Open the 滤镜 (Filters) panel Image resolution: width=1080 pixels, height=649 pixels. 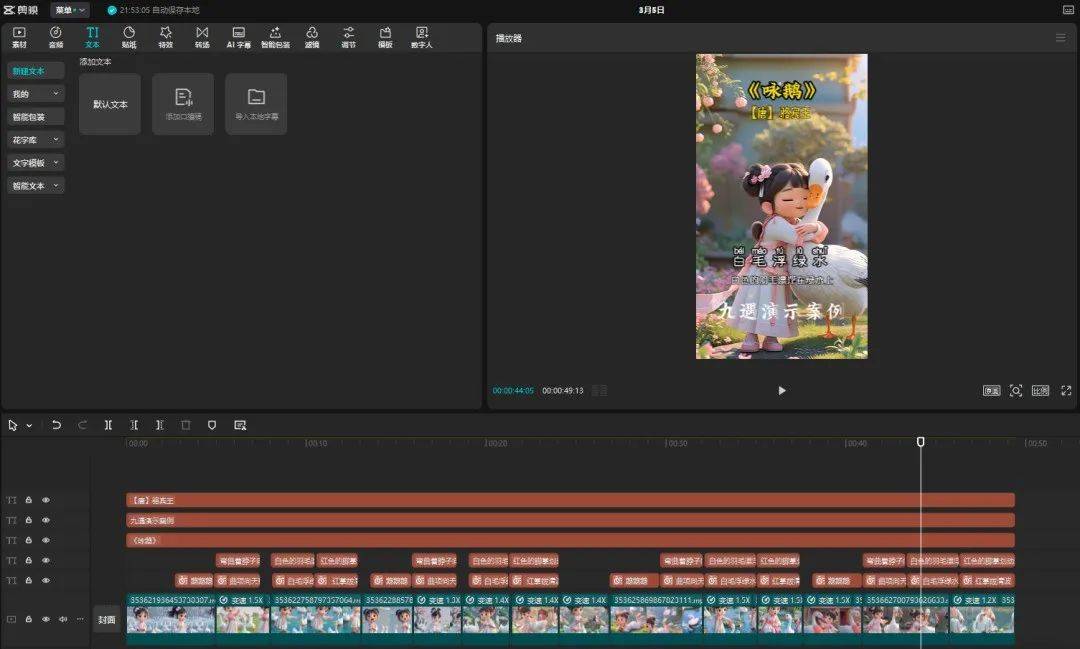point(312,37)
